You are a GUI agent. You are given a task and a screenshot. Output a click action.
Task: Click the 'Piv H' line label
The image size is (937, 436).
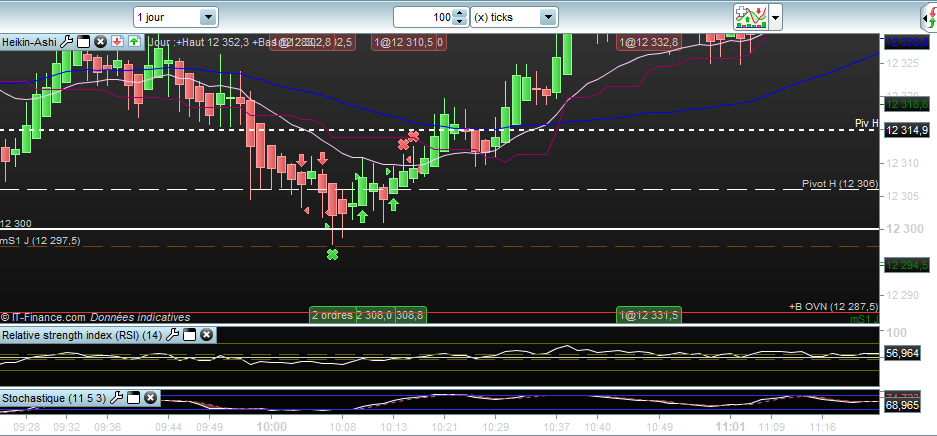[866, 124]
